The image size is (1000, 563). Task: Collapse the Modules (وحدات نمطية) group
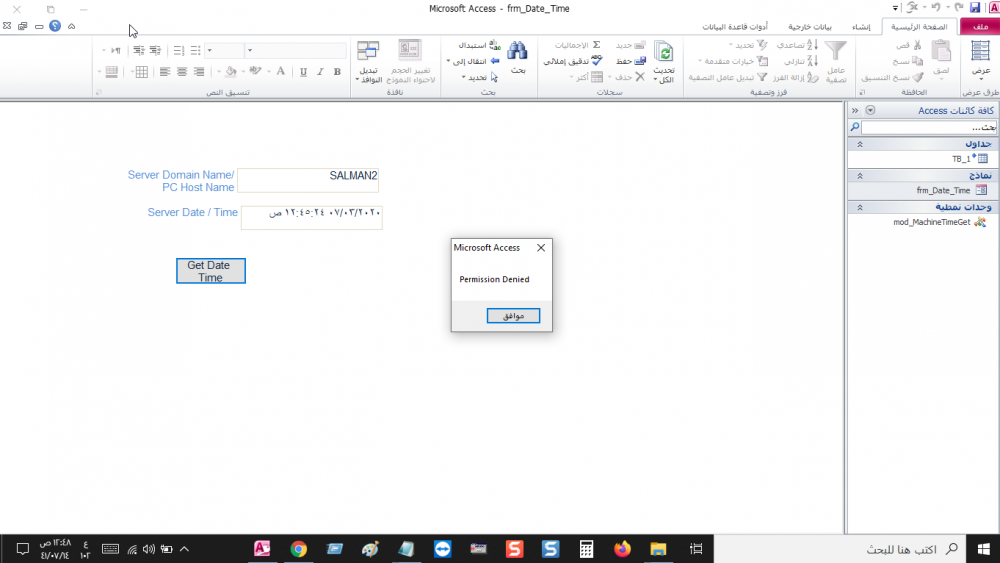point(860,207)
